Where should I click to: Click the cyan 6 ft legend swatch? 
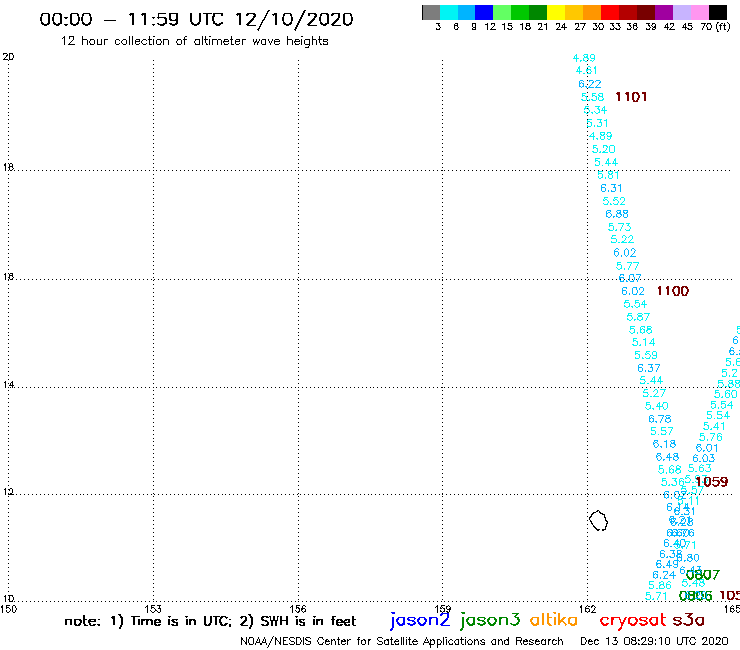pyautogui.click(x=449, y=12)
